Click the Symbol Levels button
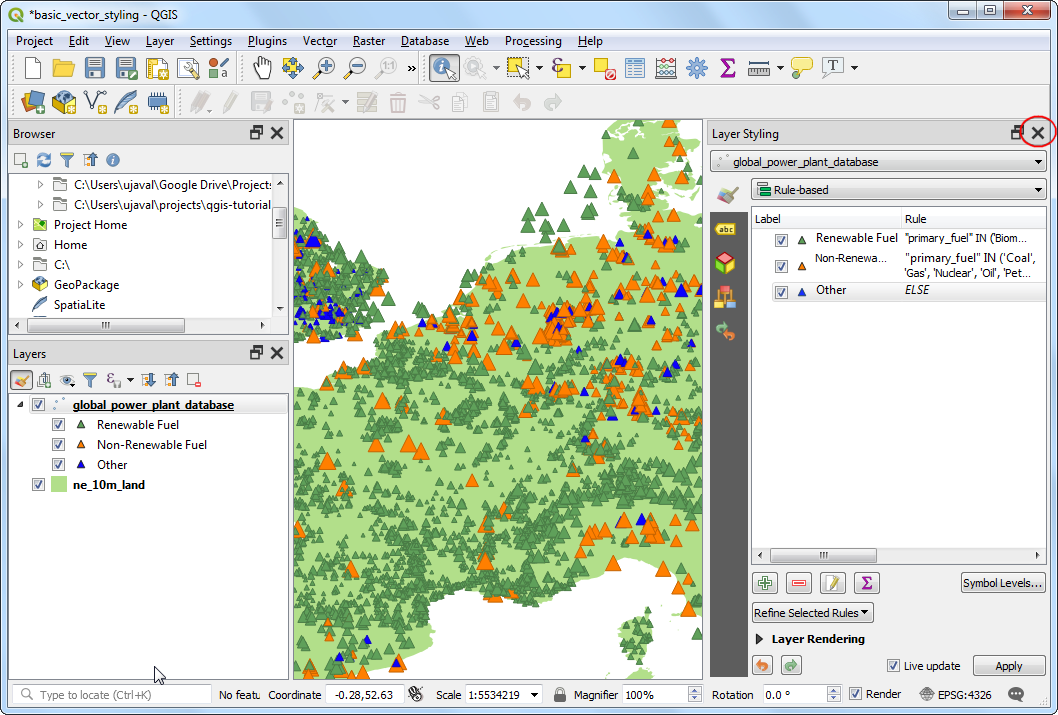The width and height of the screenshot is (1058, 715). 1002,583
